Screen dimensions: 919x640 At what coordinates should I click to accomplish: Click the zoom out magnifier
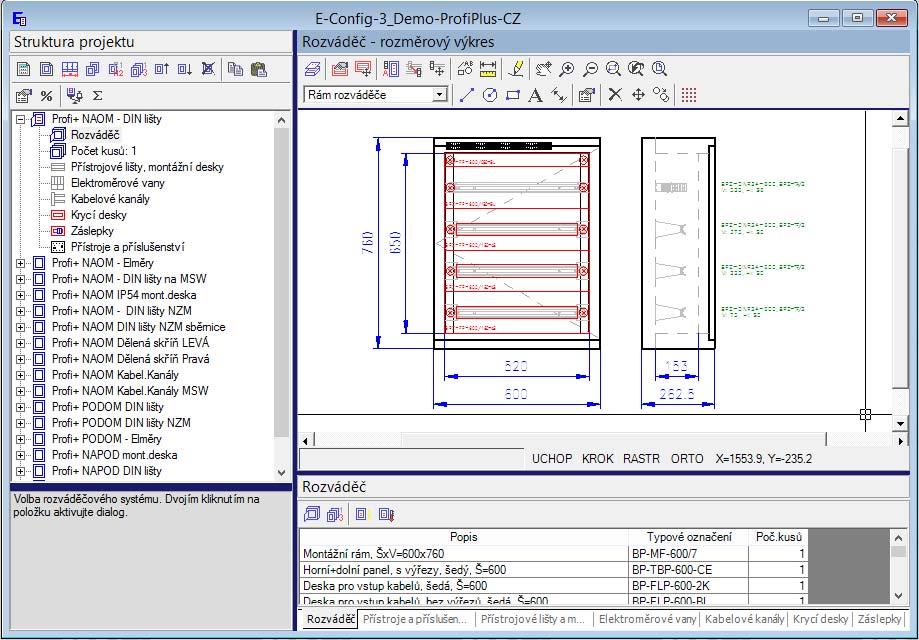click(x=590, y=69)
